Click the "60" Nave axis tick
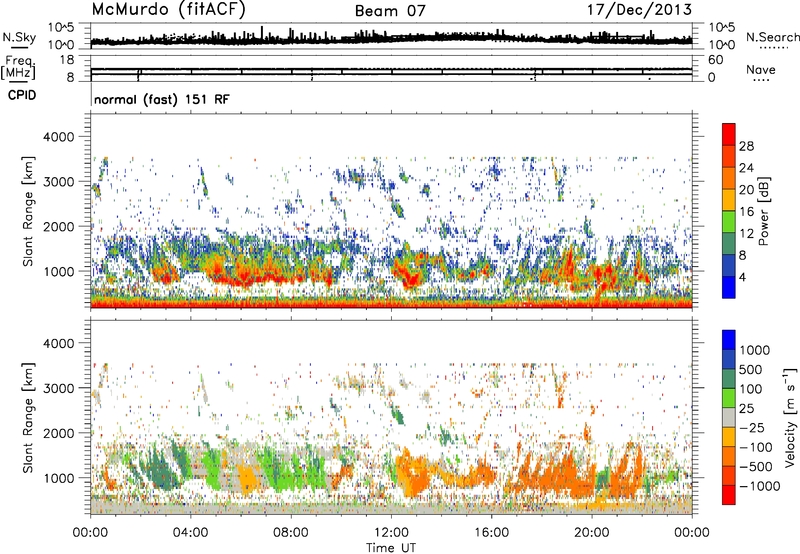 pyautogui.click(x=715, y=60)
